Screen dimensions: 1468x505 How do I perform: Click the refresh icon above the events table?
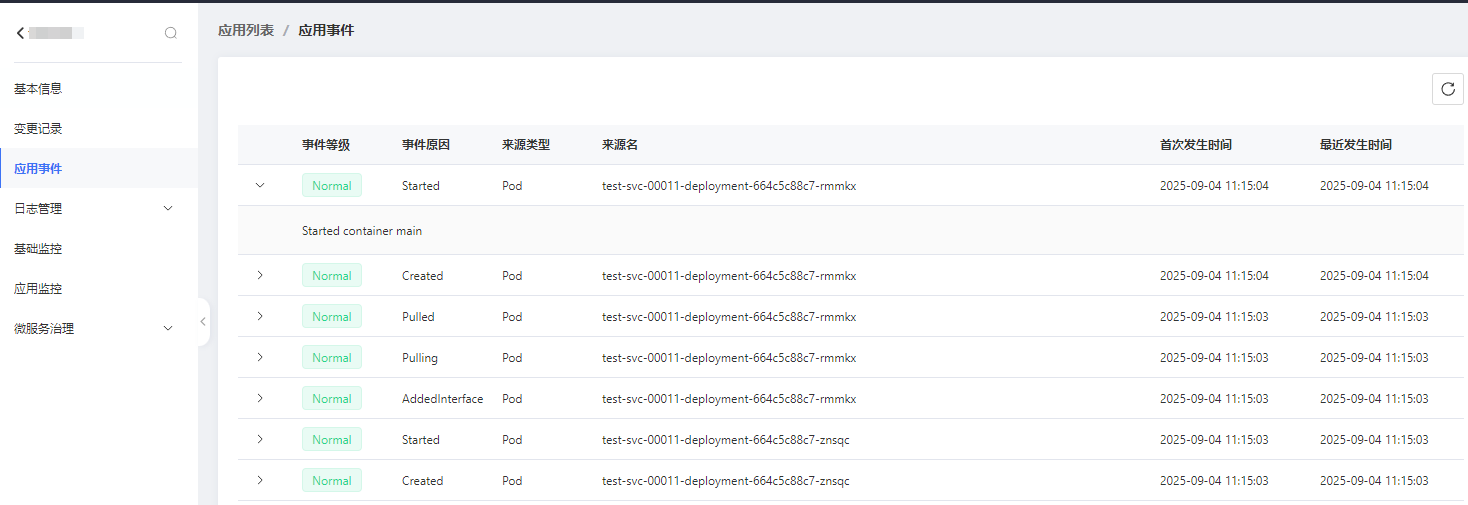click(1447, 89)
